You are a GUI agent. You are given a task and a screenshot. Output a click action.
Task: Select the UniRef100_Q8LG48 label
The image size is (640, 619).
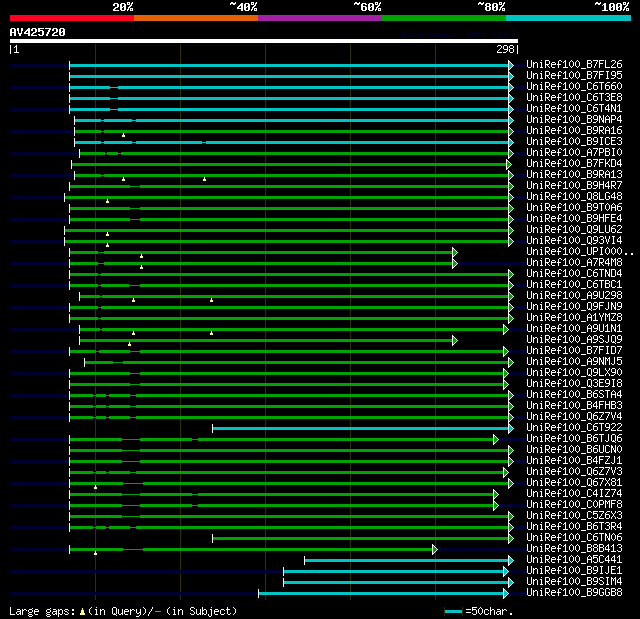[x=574, y=197]
